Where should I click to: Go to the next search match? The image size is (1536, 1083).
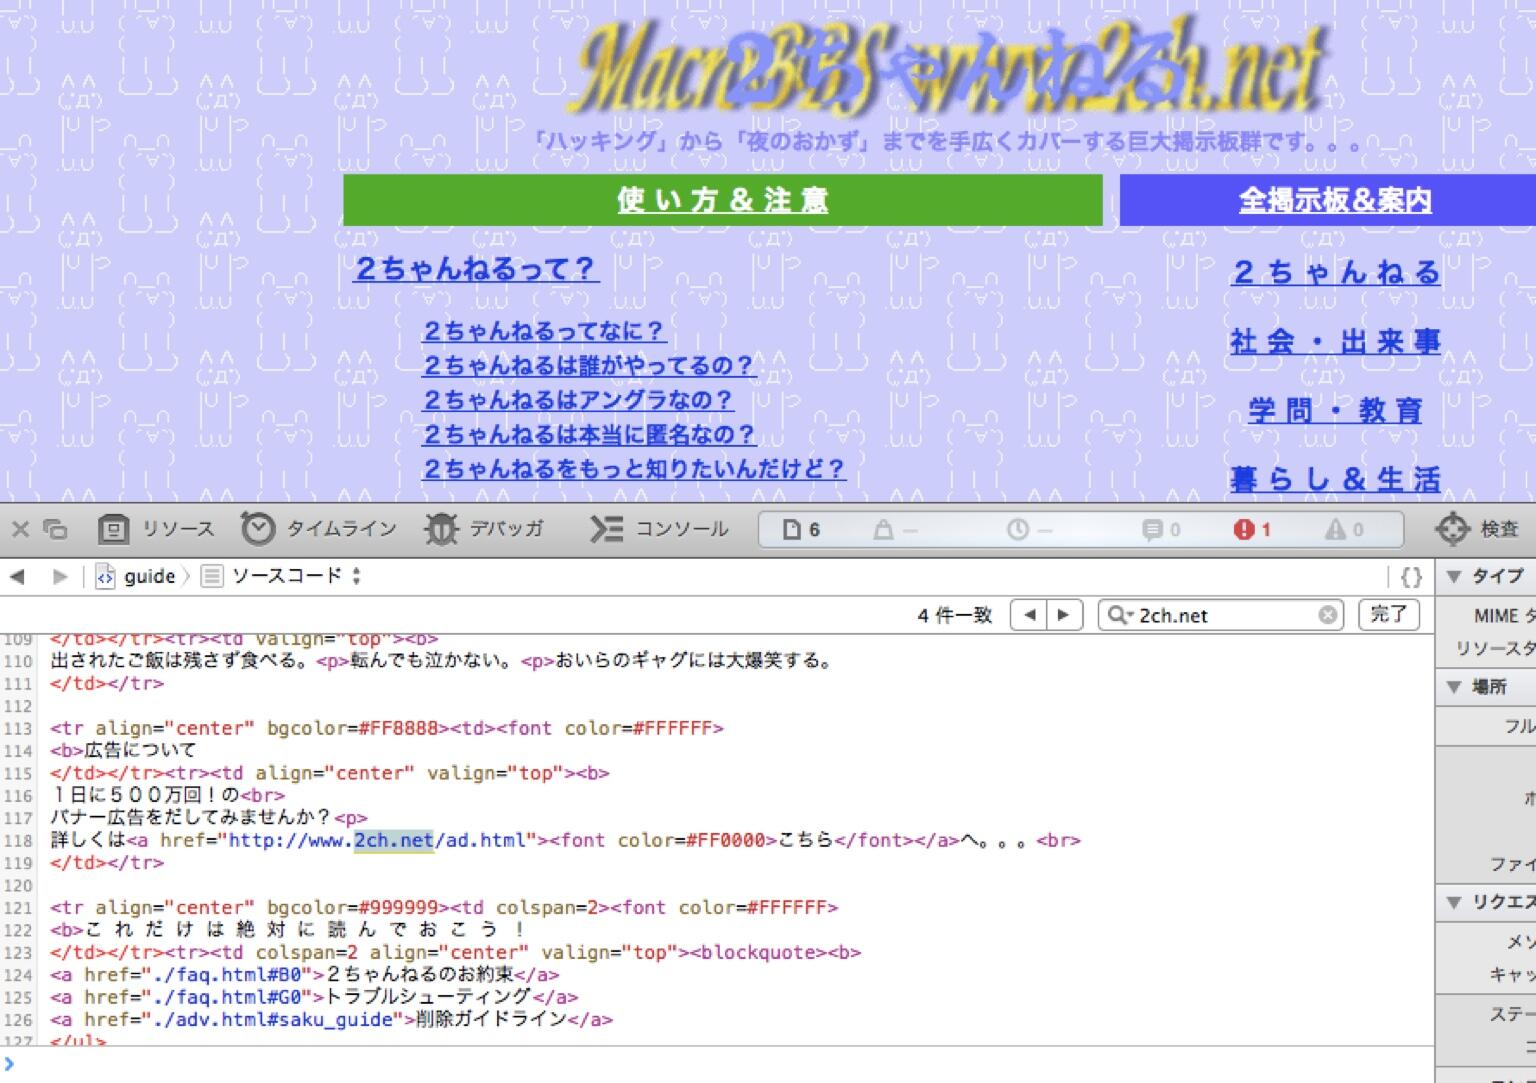point(1063,615)
